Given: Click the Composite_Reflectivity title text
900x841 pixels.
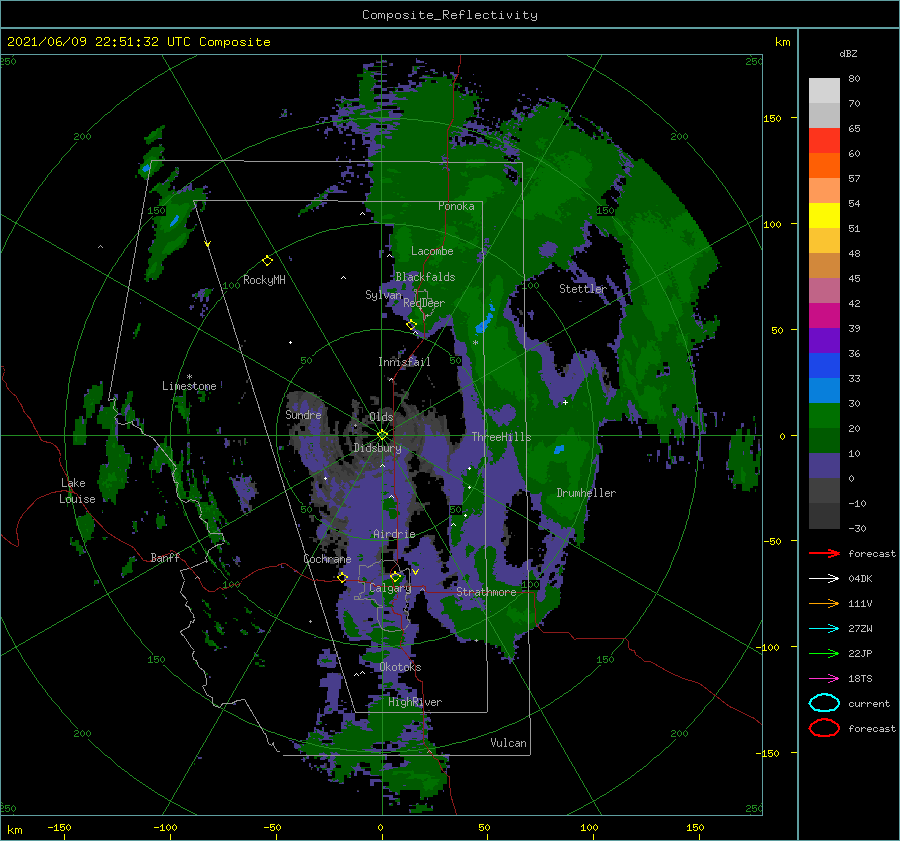Looking at the screenshot, I should point(450,15).
